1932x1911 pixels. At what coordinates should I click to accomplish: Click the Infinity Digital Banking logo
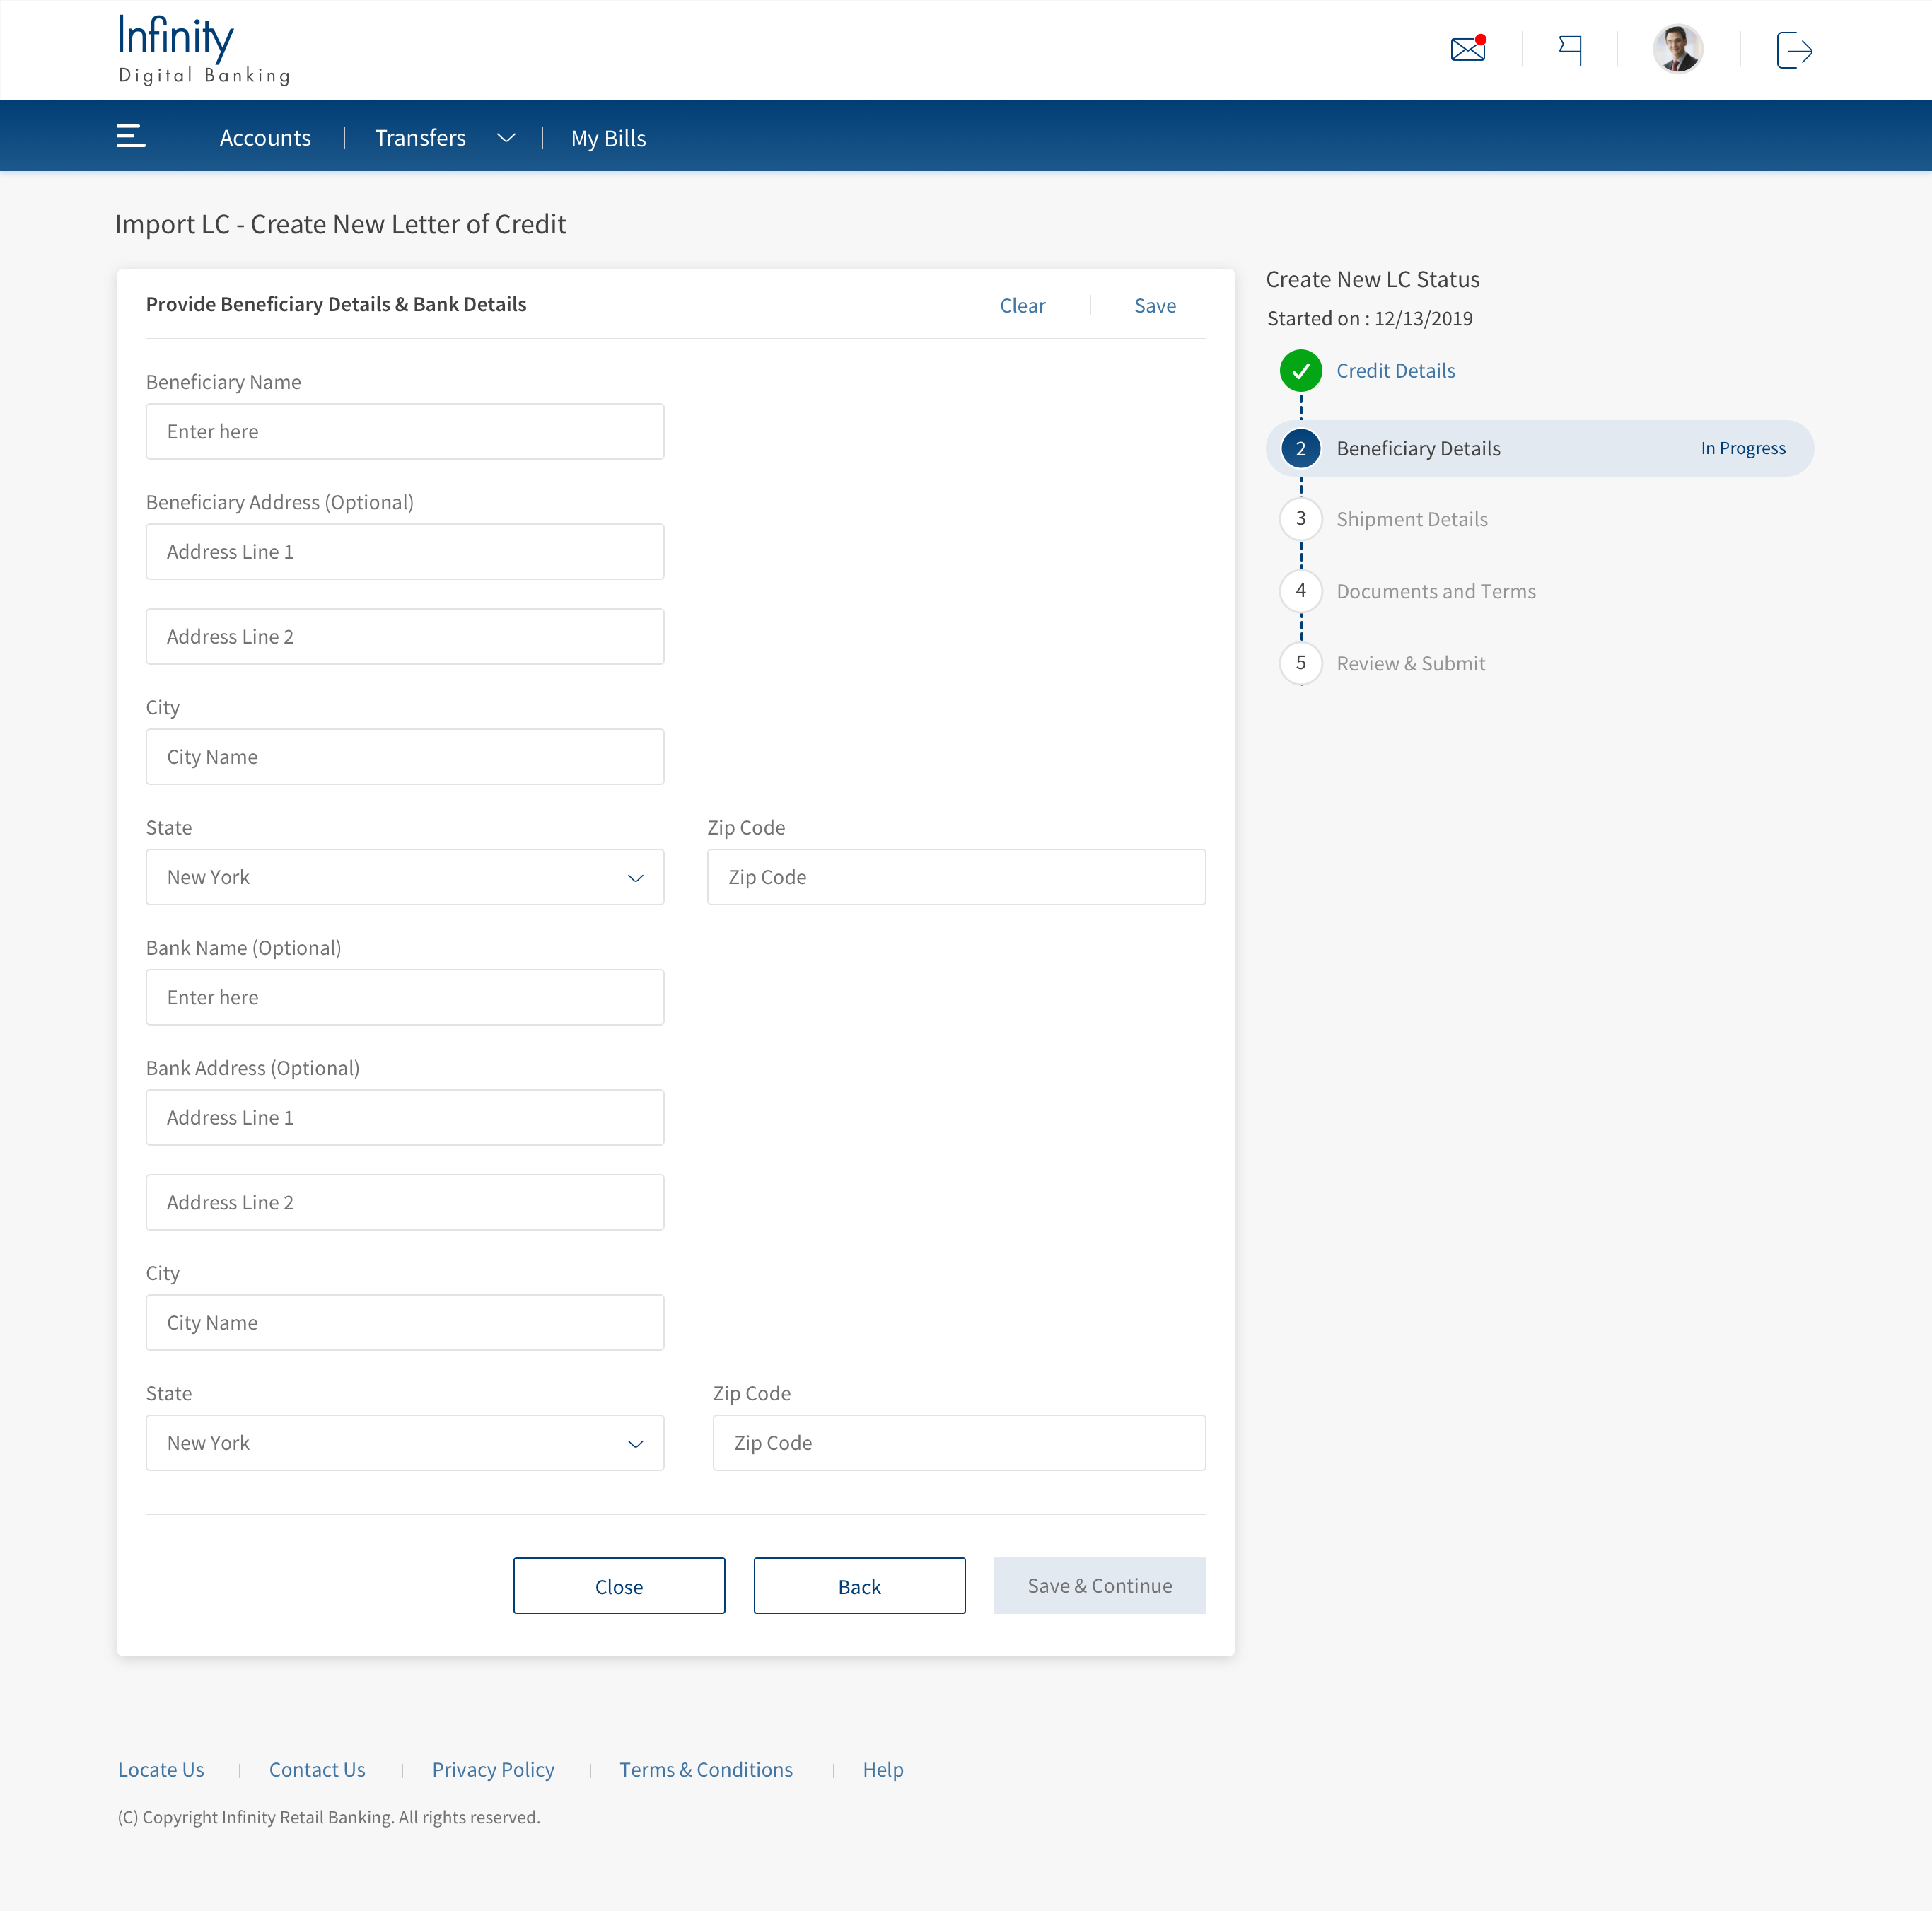(204, 50)
